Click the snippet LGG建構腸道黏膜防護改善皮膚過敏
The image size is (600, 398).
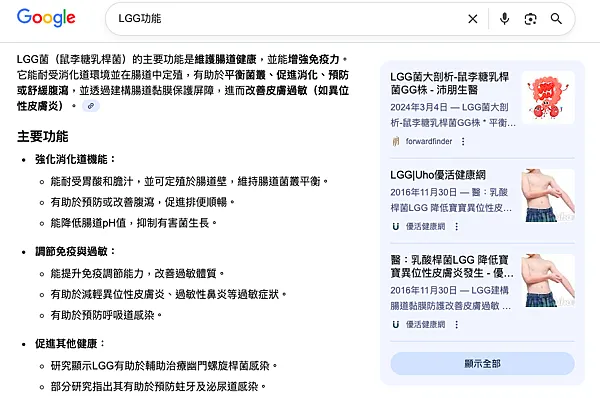click(x=450, y=298)
